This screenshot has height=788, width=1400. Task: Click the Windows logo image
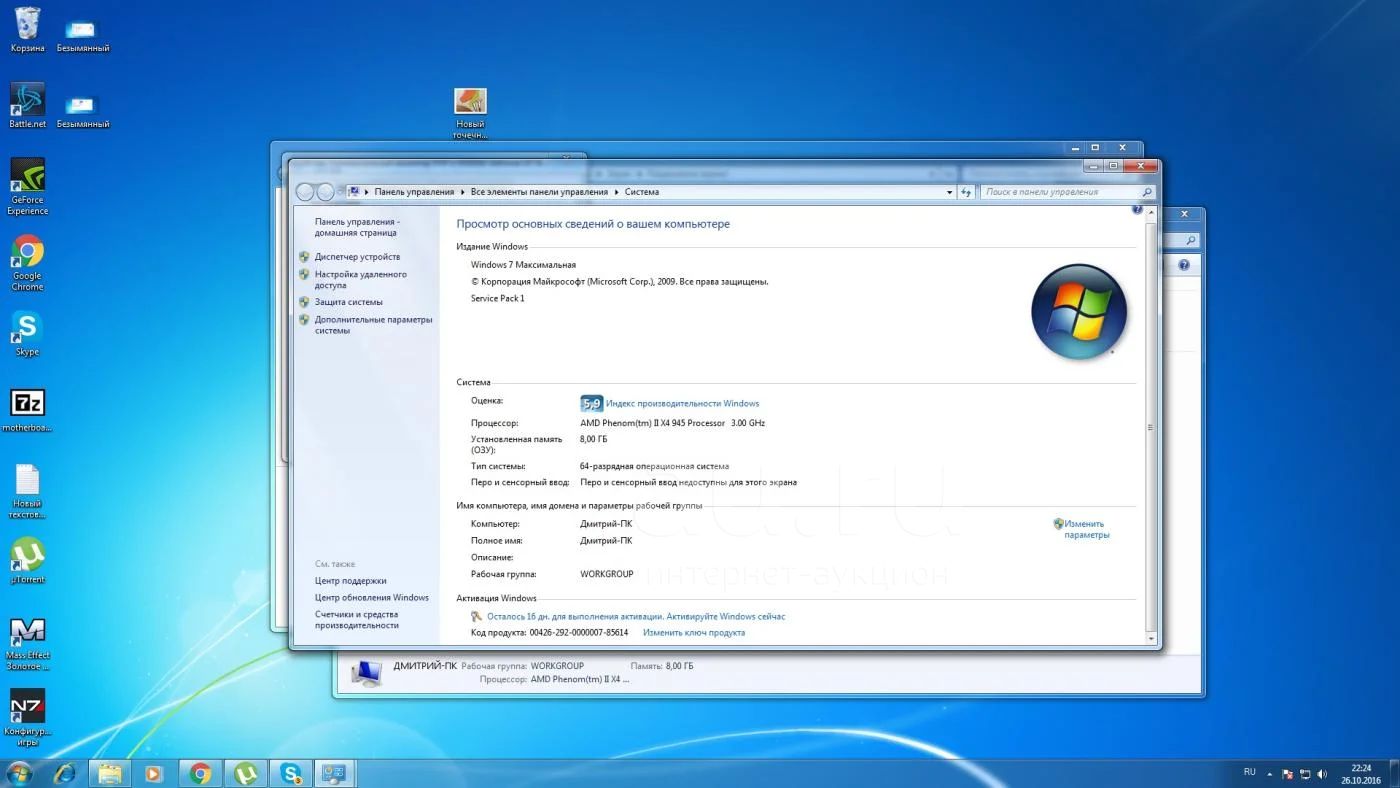point(1079,312)
